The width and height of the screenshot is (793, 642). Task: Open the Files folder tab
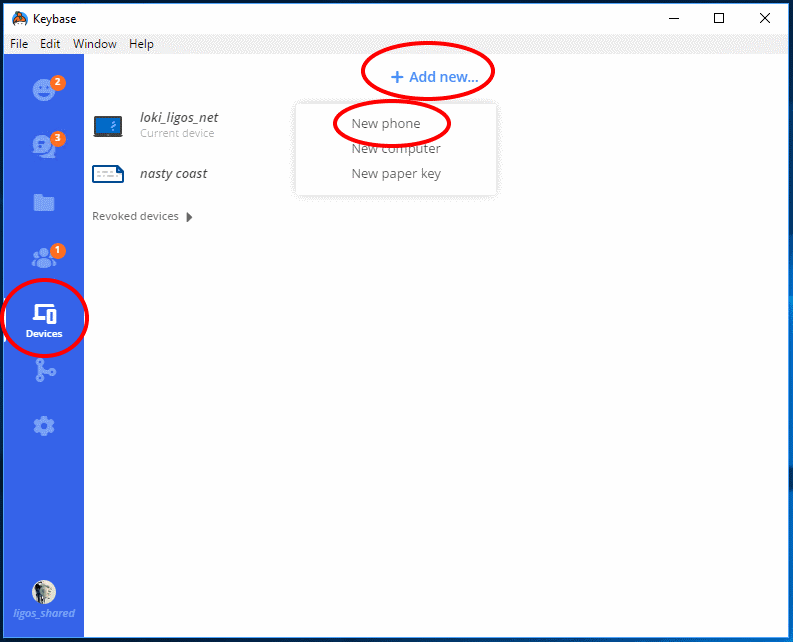44,202
